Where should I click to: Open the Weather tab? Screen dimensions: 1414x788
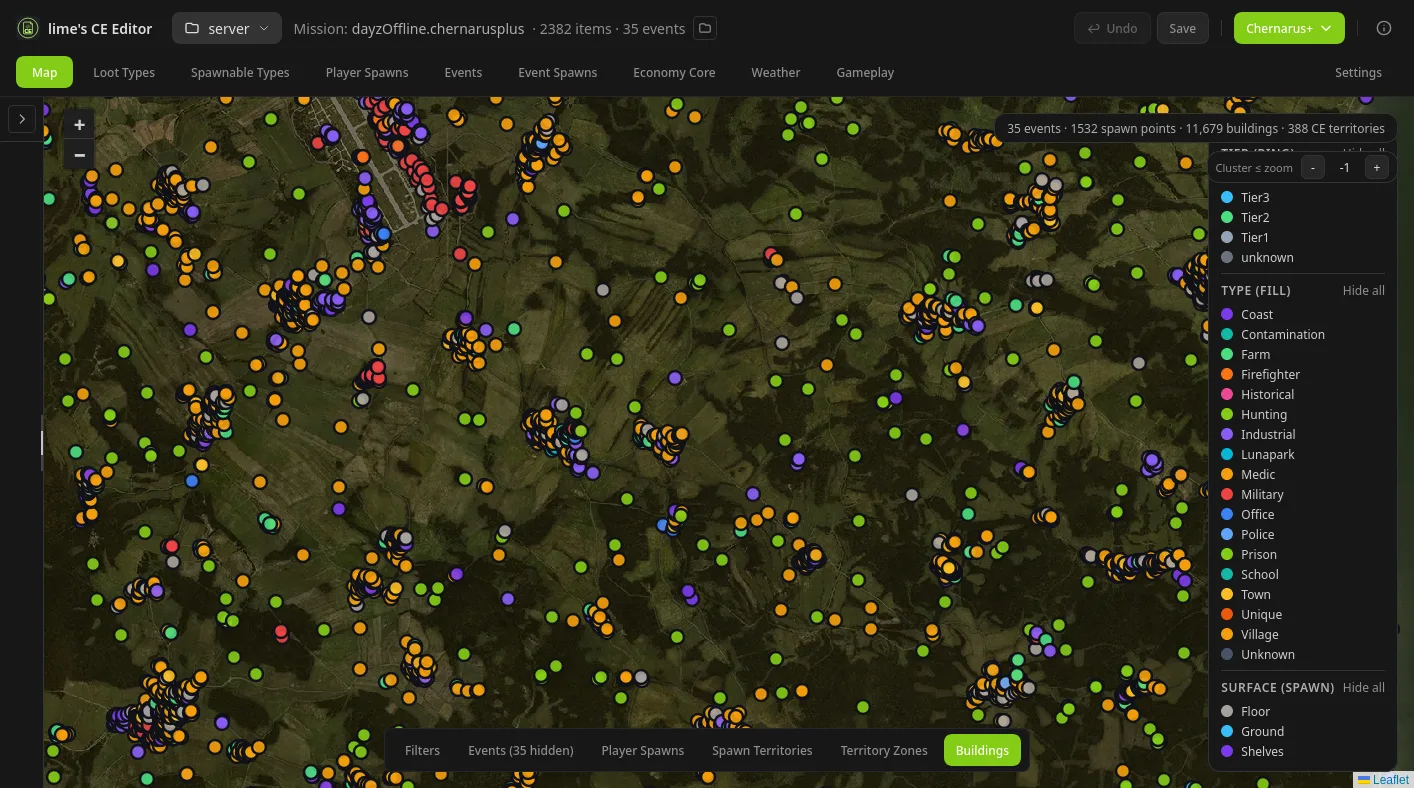776,72
